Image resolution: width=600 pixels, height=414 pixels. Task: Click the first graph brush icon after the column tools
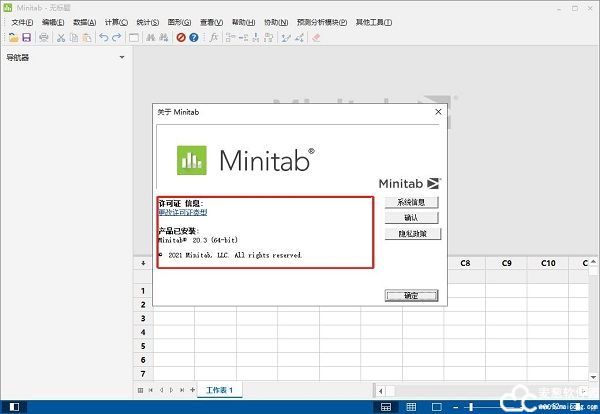pyautogui.click(x=286, y=37)
